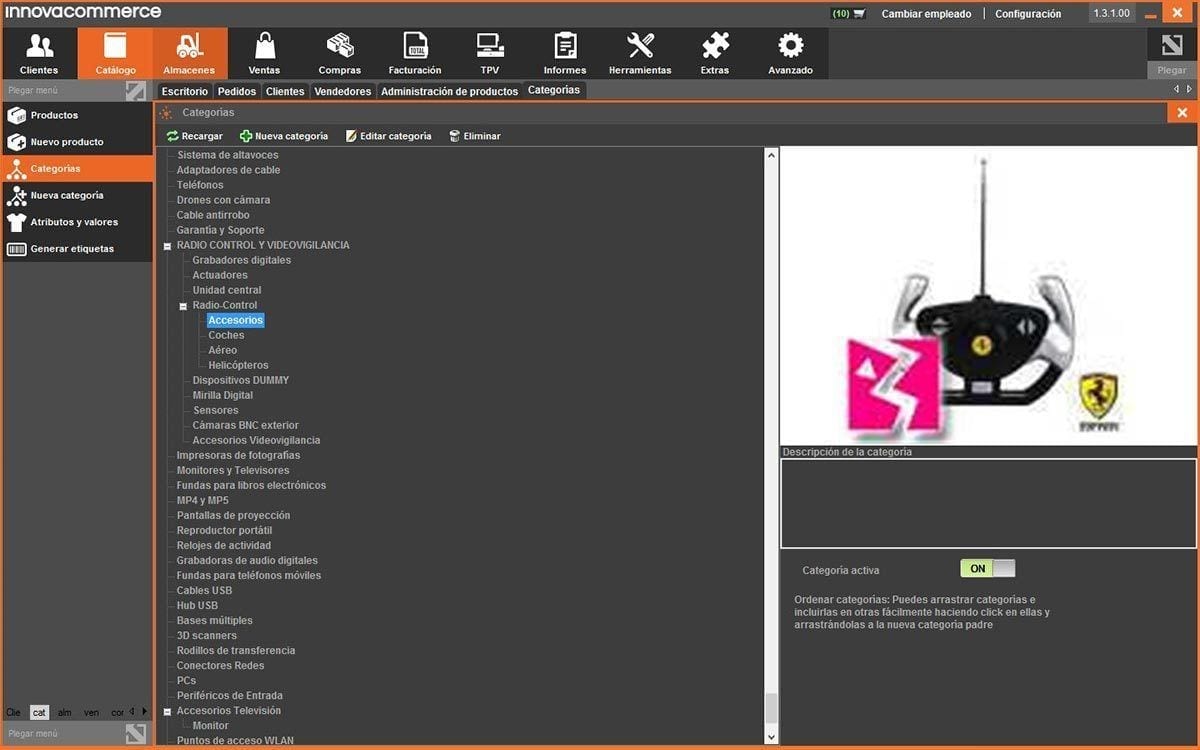Collapse the Accesorios Televisión node

tap(167, 711)
